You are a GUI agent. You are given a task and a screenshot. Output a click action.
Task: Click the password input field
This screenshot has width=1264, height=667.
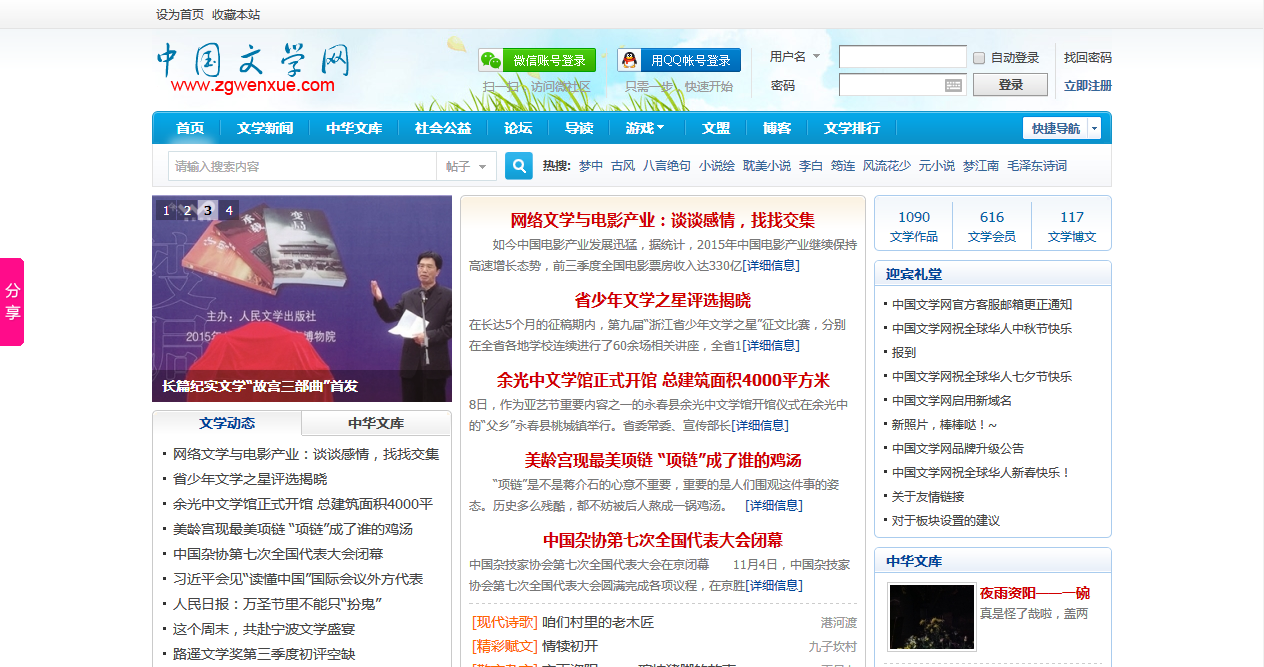point(903,85)
